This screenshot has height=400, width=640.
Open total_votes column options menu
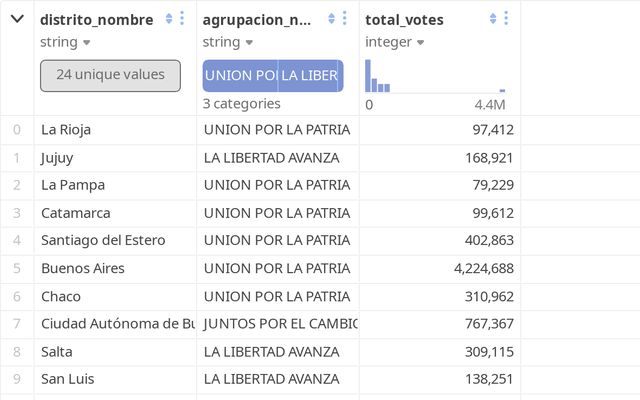[x=506, y=19]
